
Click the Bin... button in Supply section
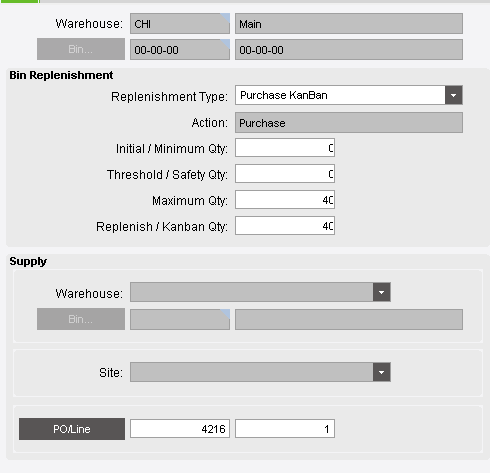pyautogui.click(x=81, y=319)
